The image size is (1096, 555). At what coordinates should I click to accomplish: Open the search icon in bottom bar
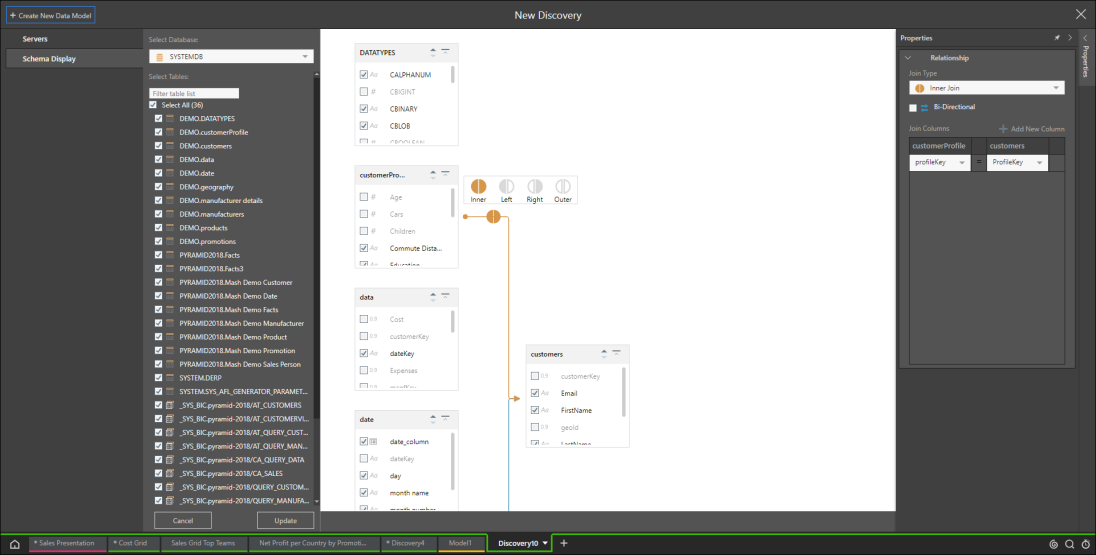pyautogui.click(x=1069, y=544)
